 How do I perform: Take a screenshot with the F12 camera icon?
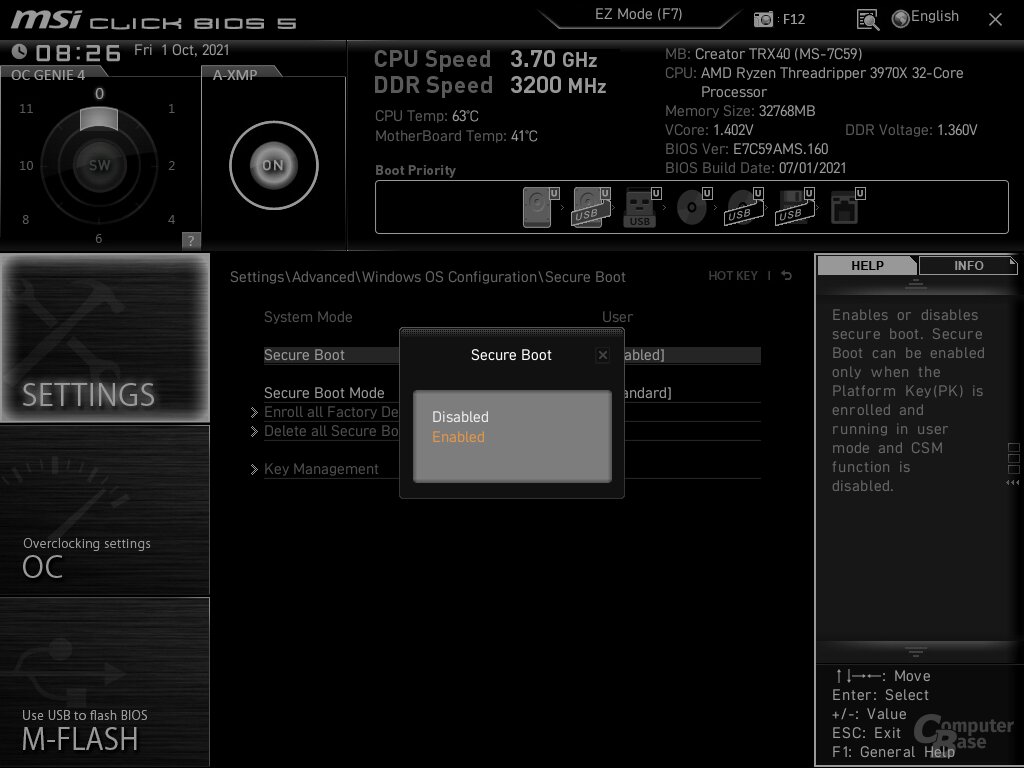coord(763,19)
